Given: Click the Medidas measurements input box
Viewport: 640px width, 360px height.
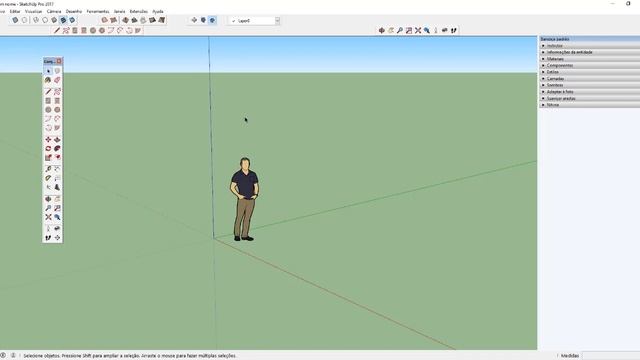Looking at the screenshot, I should pyautogui.click(x=611, y=356).
